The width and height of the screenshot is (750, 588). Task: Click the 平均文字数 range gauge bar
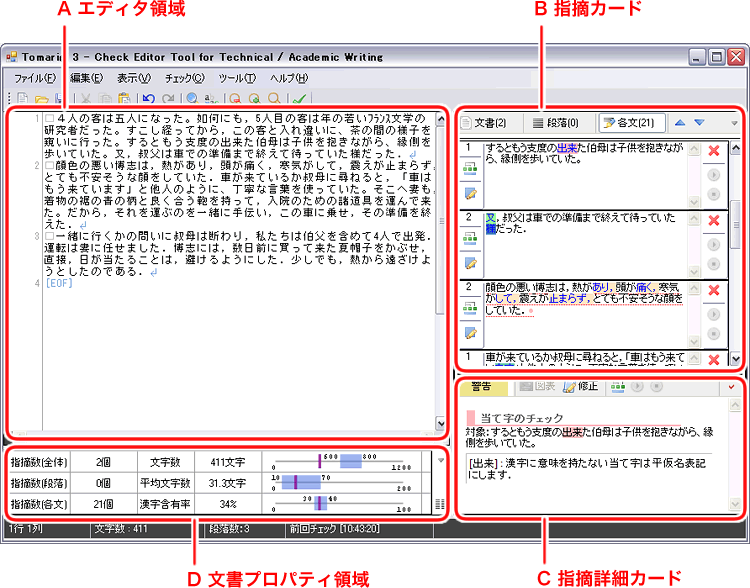tap(342, 483)
